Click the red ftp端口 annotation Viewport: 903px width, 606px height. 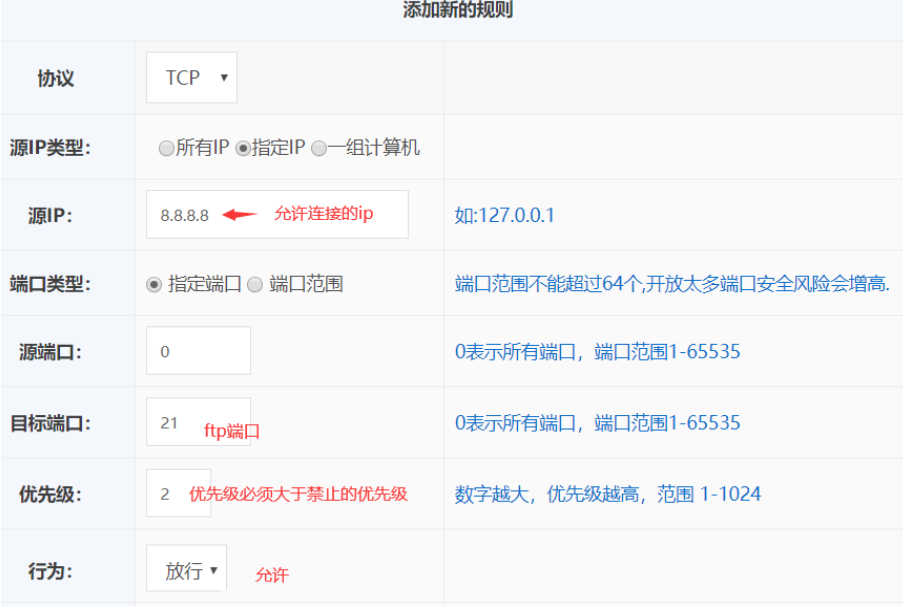[x=232, y=431]
